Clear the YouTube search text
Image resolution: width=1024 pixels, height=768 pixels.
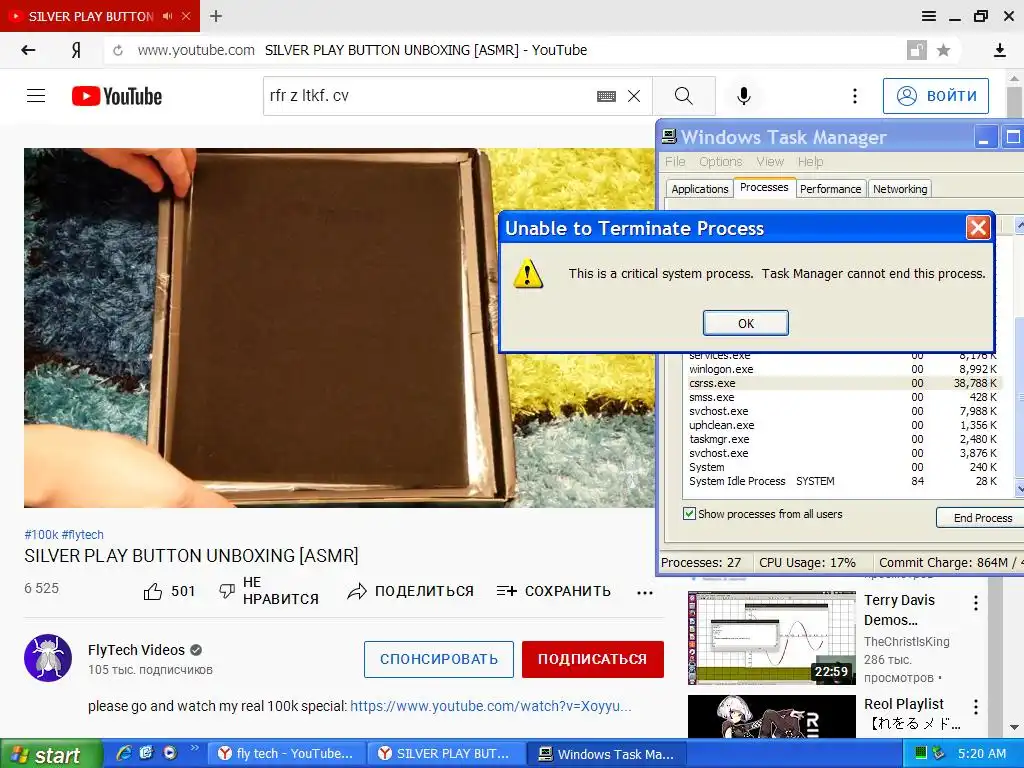[x=633, y=96]
